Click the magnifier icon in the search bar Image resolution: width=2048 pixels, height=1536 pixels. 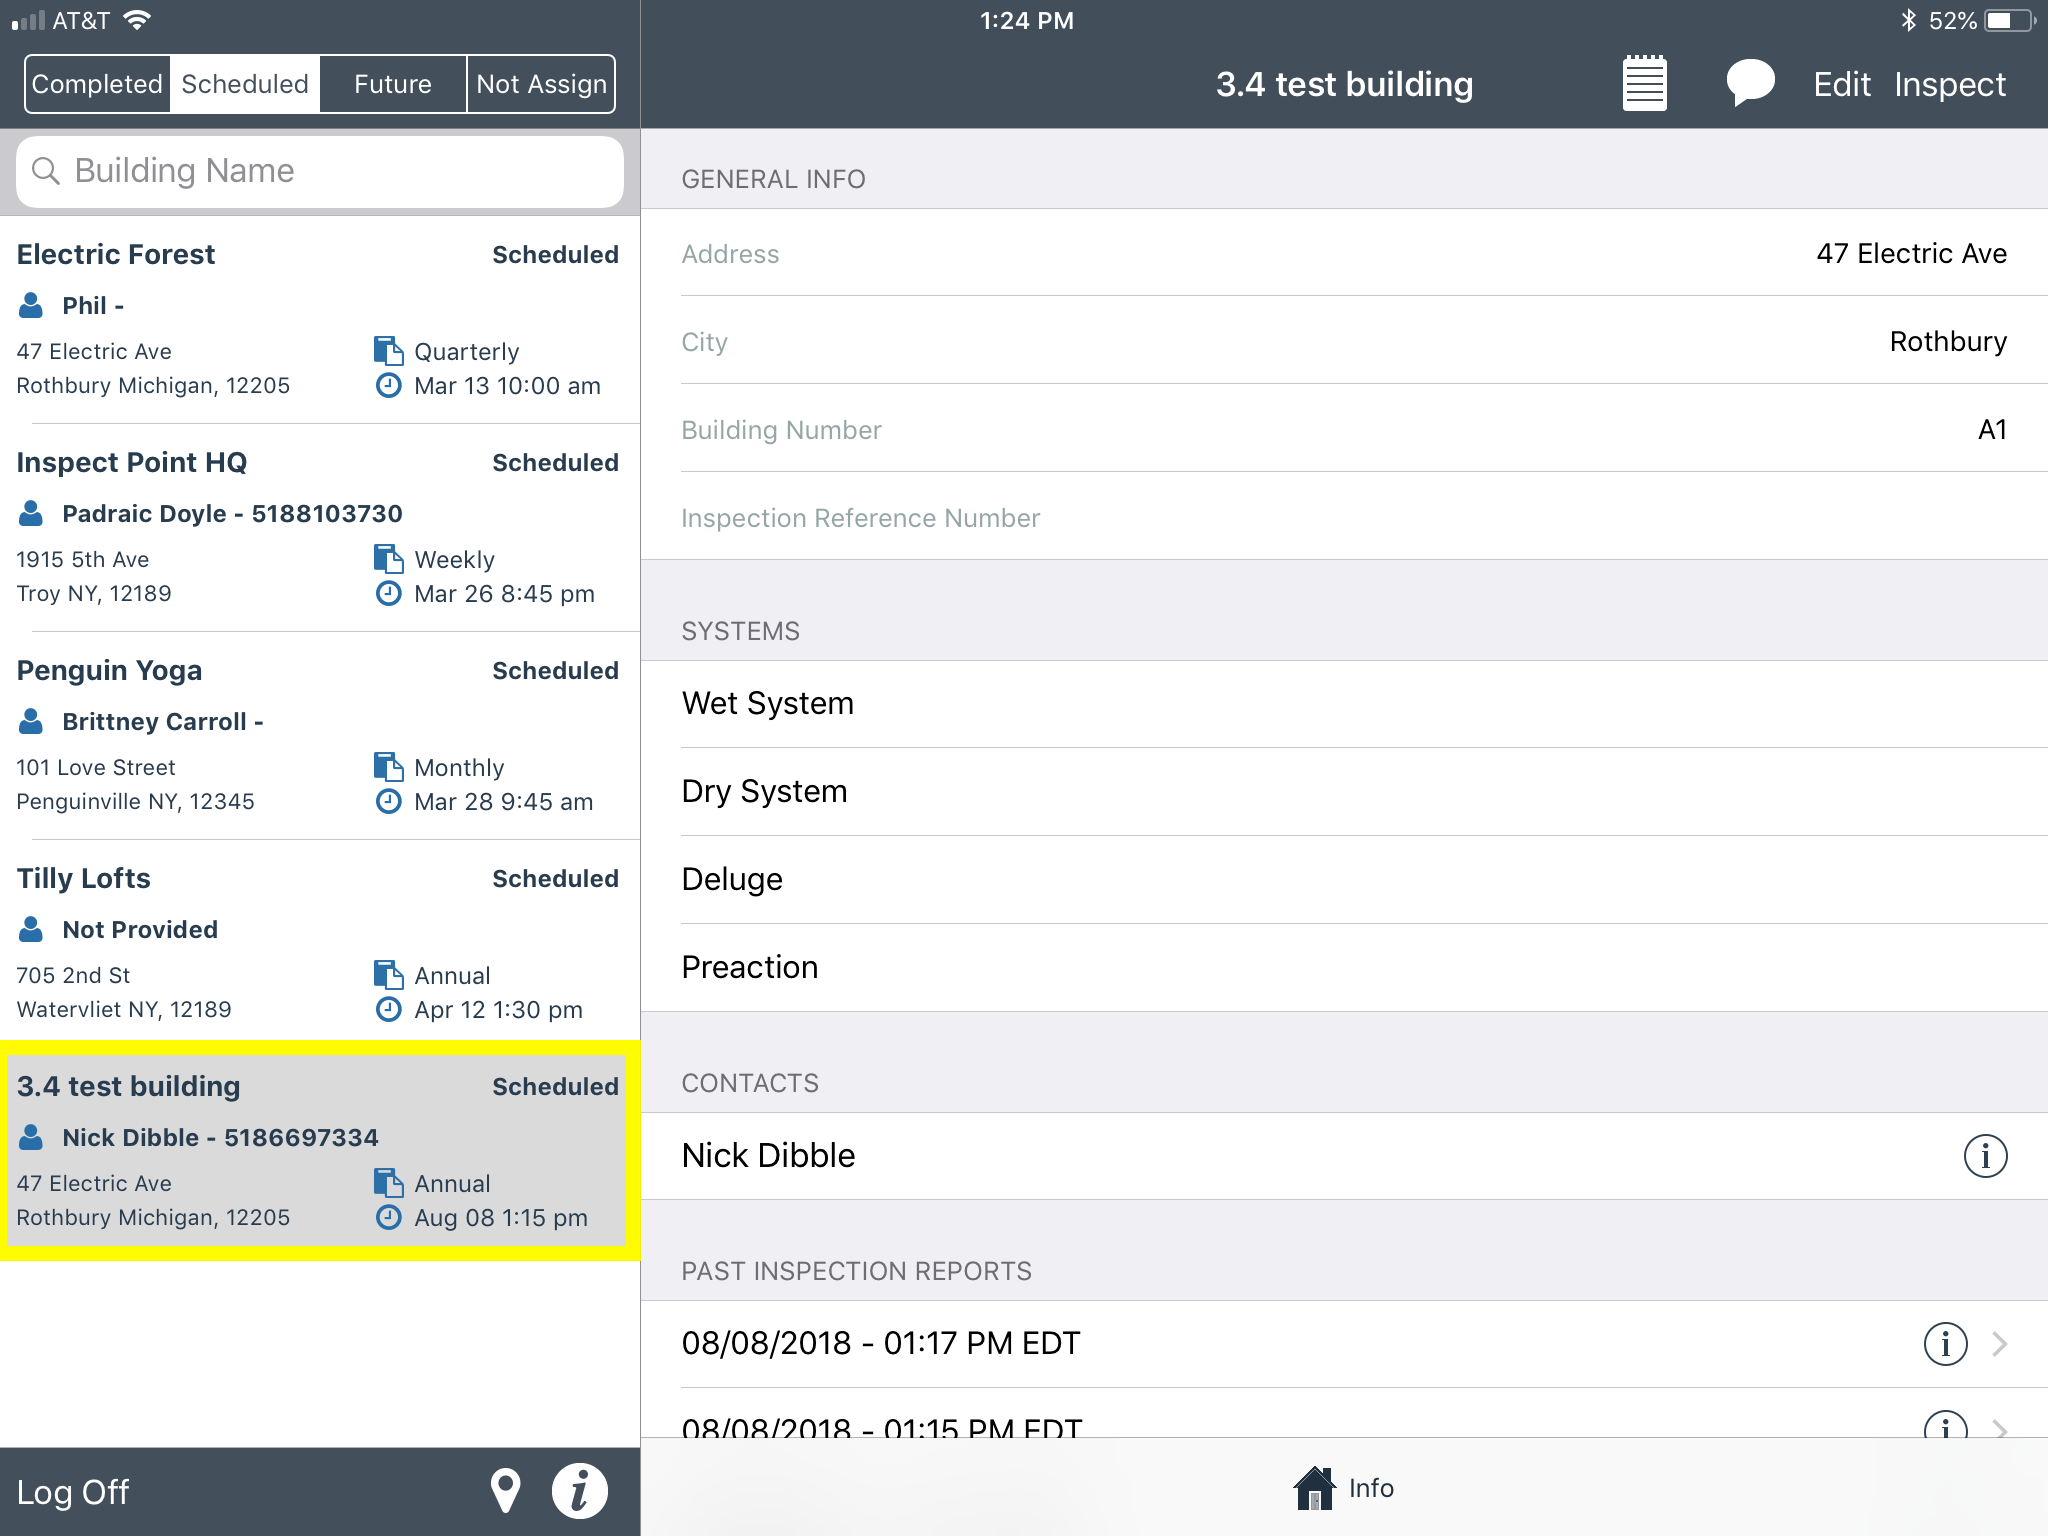pyautogui.click(x=47, y=171)
